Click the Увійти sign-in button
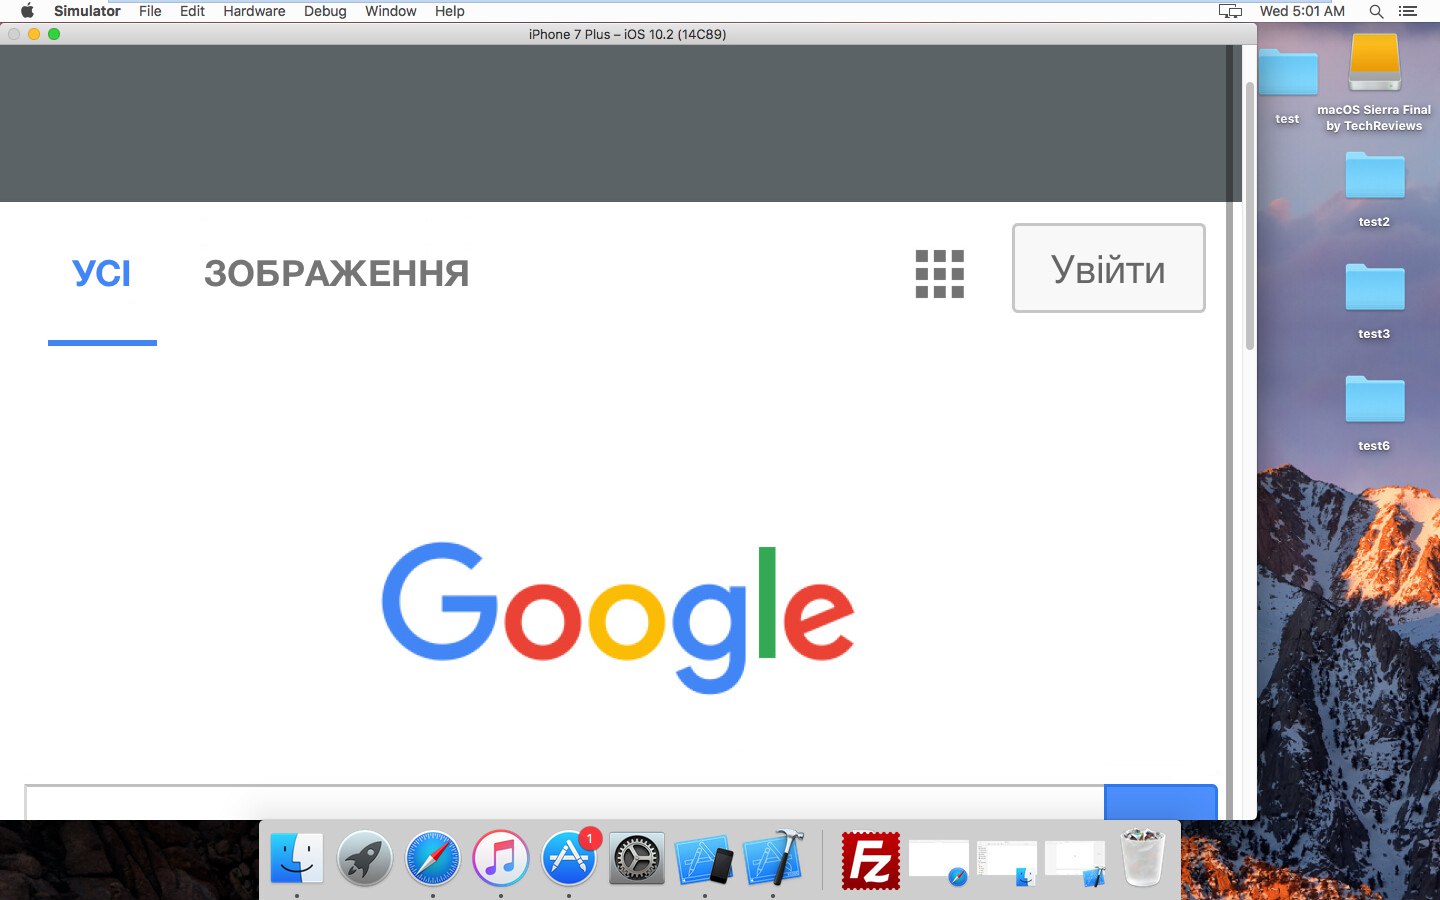The width and height of the screenshot is (1440, 900). coord(1109,268)
